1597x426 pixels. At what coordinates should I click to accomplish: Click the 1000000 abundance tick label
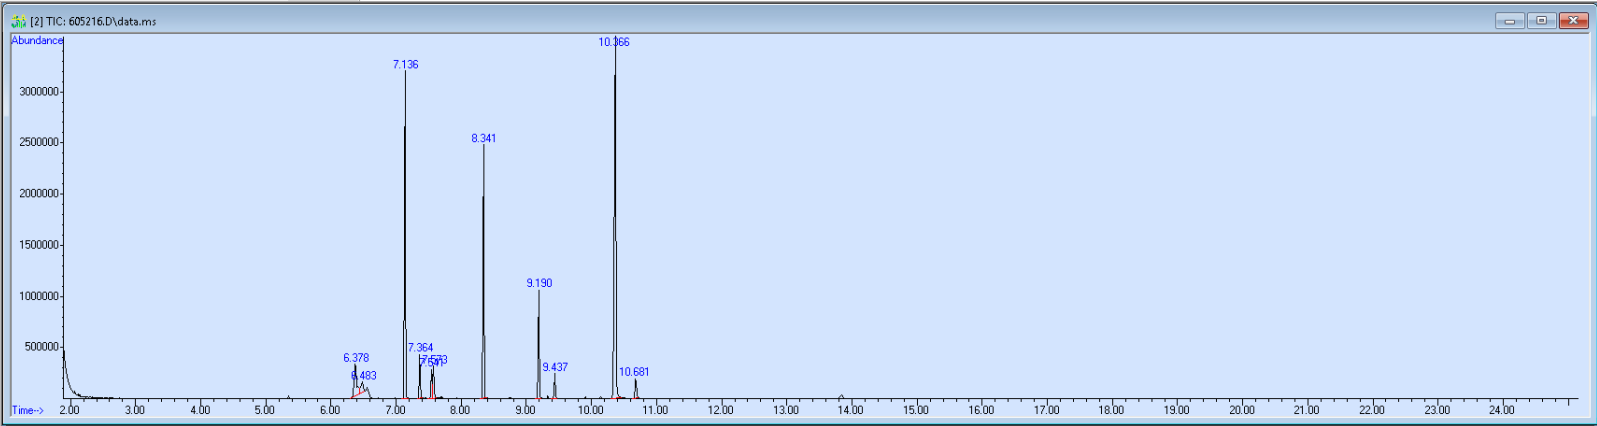pyautogui.click(x=39, y=296)
